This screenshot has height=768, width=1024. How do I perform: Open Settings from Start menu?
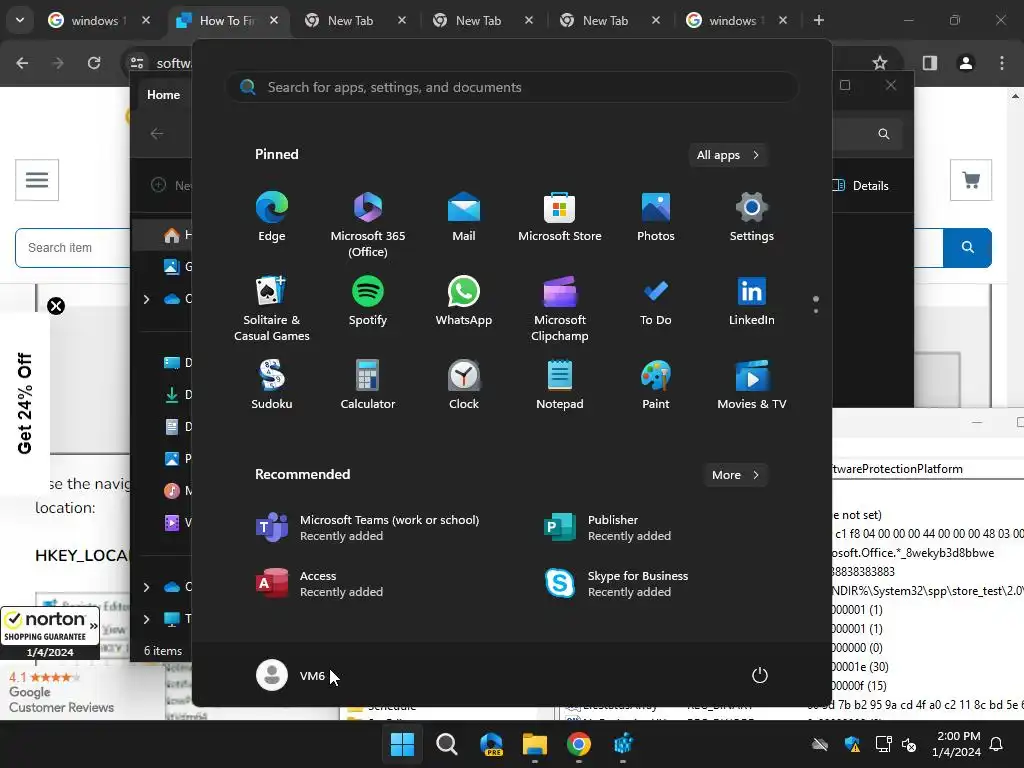point(752,217)
